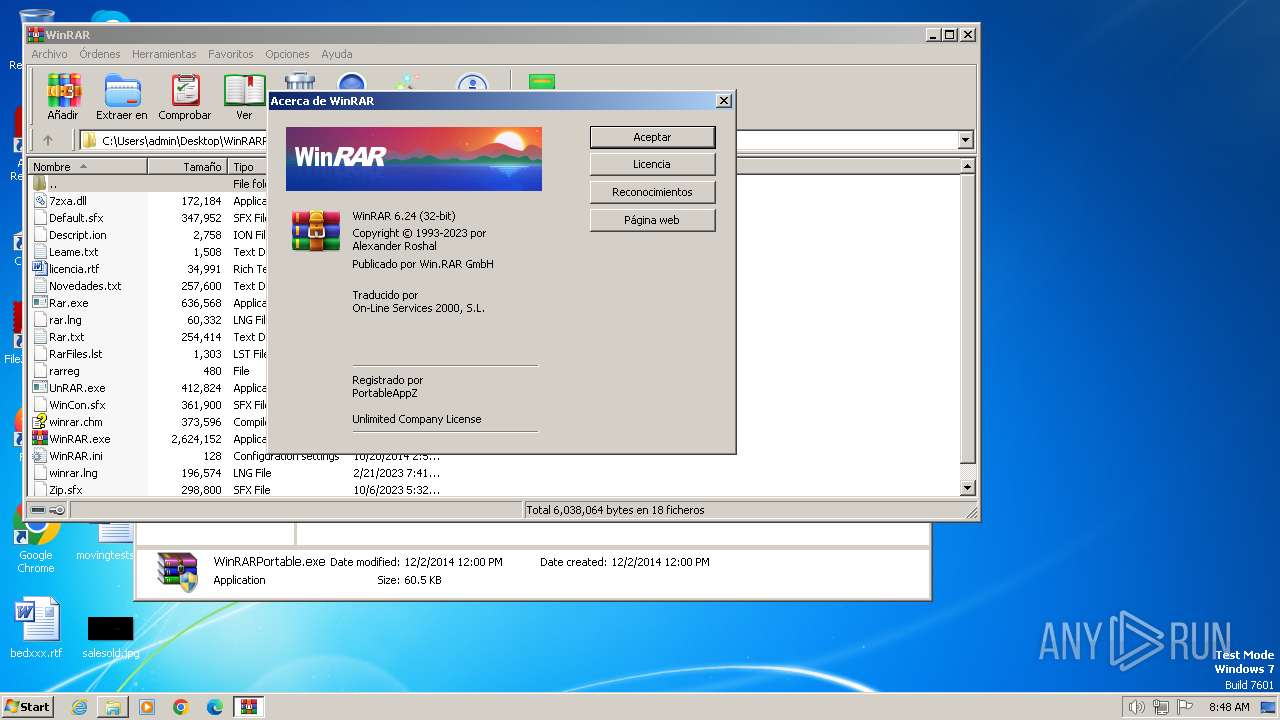The width and height of the screenshot is (1280, 720).
Task: Click the Añadir toolbar icon
Action: 64,91
